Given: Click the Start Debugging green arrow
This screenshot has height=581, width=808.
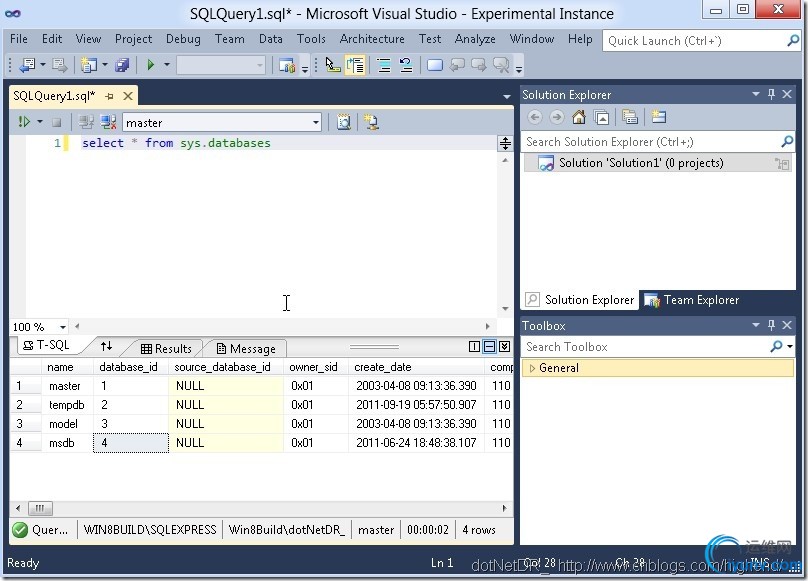Looking at the screenshot, I should [x=151, y=65].
